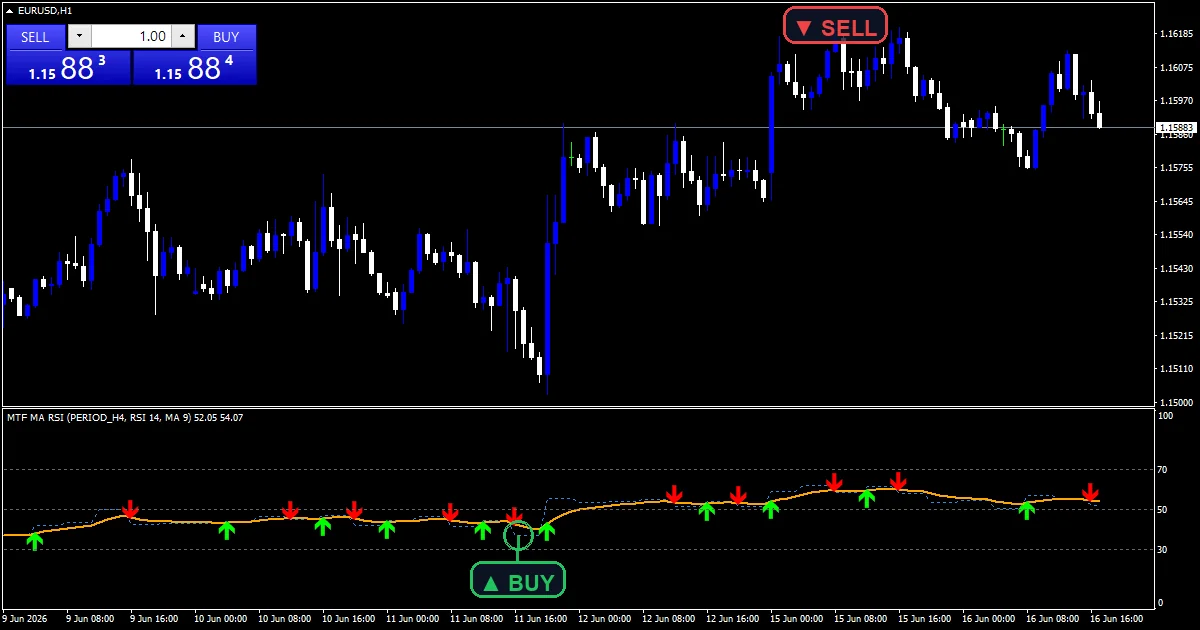Click the 1.00 lot volume field
The width and height of the screenshot is (1200, 630).
[x=131, y=37]
